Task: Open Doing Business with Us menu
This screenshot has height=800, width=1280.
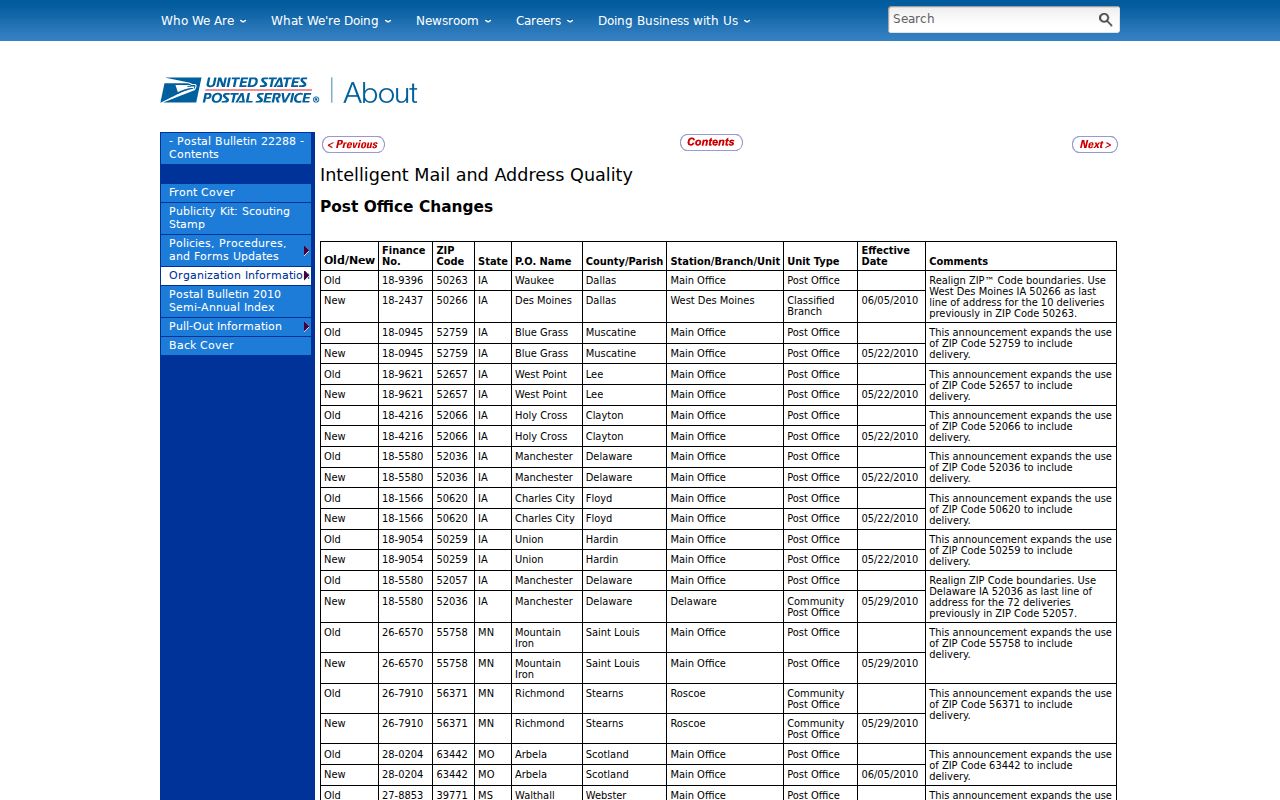Action: 674,20
